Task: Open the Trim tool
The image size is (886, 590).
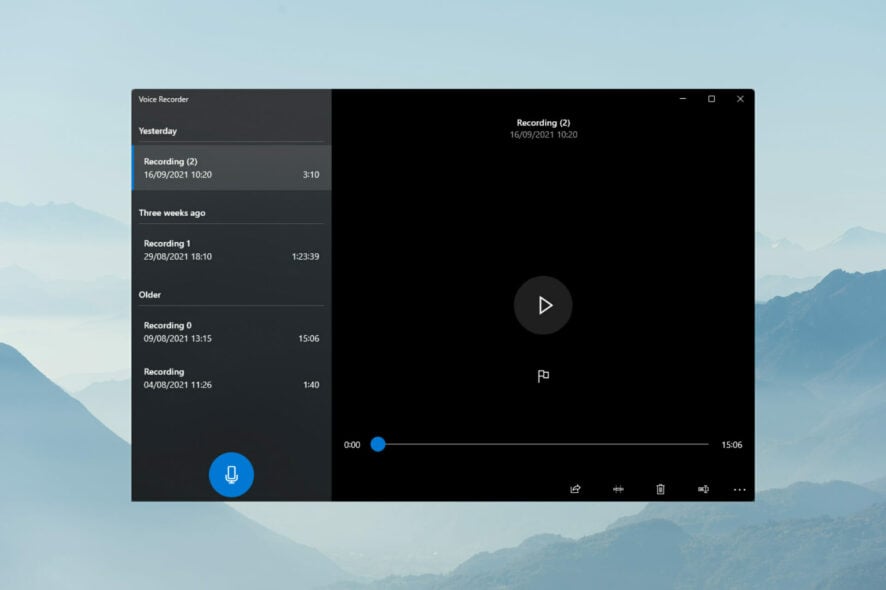Action: coord(618,489)
